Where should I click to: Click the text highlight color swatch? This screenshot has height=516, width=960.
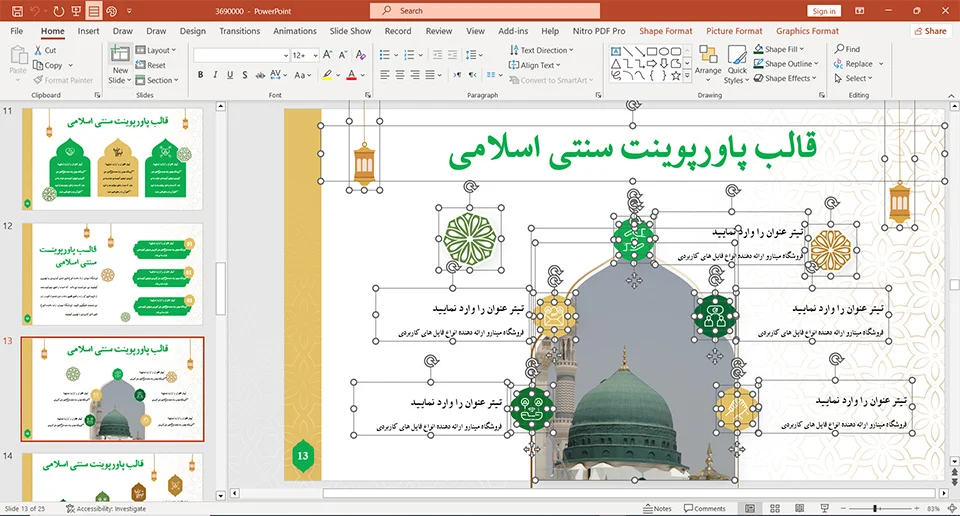[327, 75]
